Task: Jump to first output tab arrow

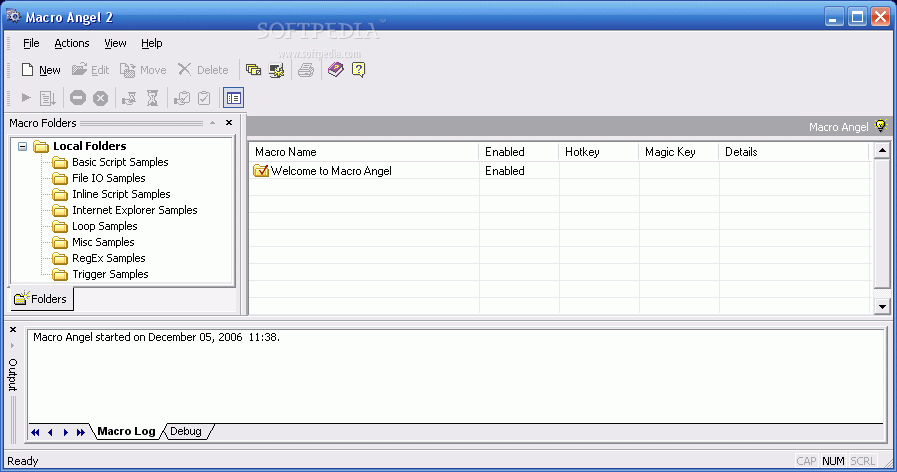Action: click(35, 433)
